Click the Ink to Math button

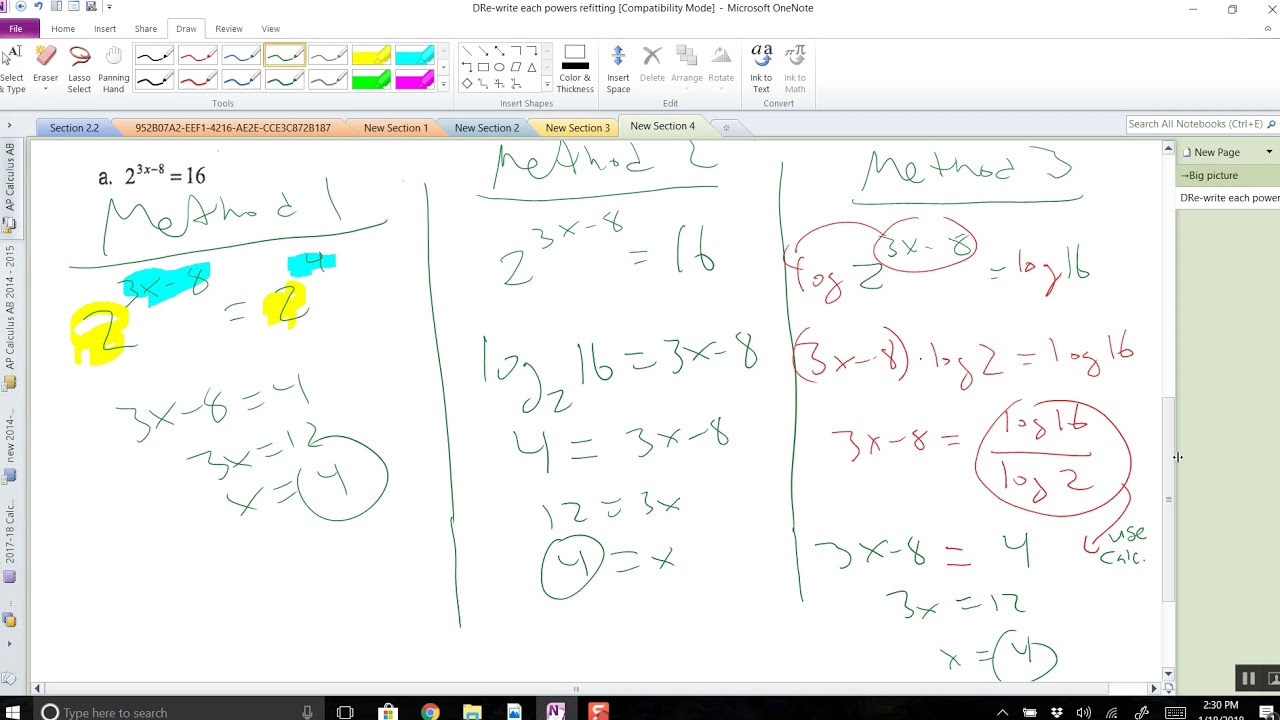point(795,70)
